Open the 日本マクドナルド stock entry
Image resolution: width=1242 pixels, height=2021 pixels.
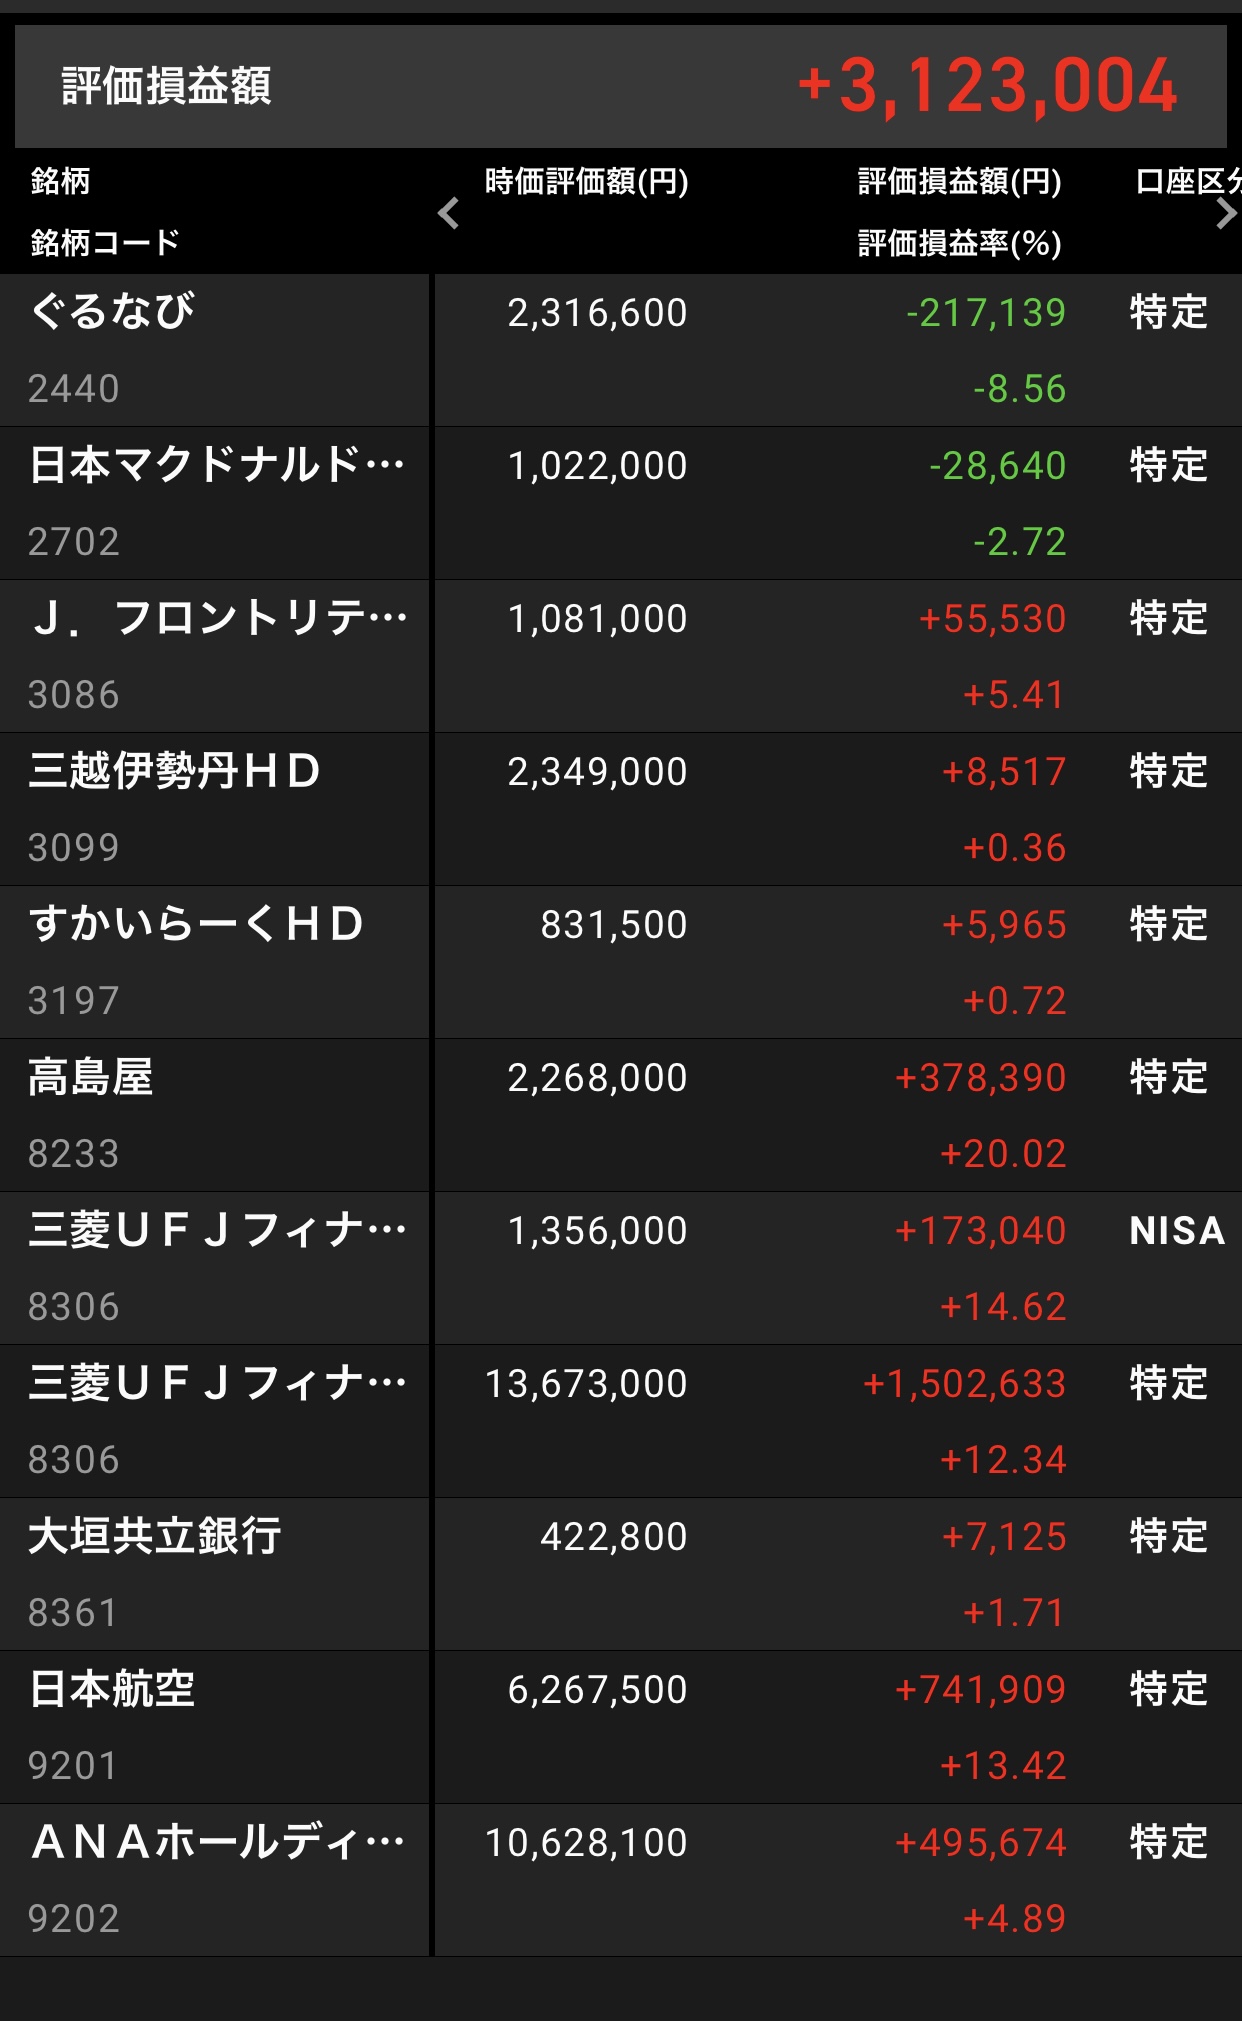point(216,466)
